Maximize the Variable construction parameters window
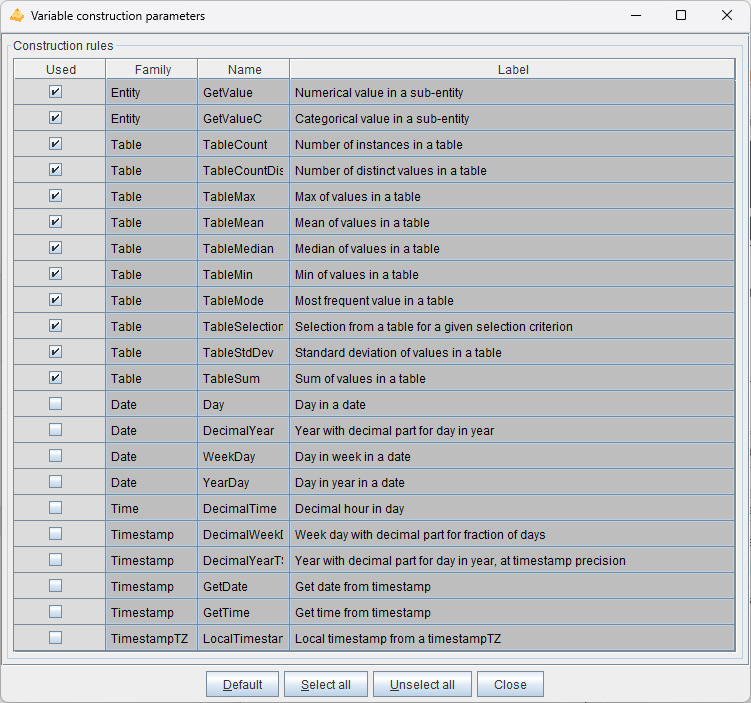This screenshot has height=703, width=751. [x=681, y=15]
